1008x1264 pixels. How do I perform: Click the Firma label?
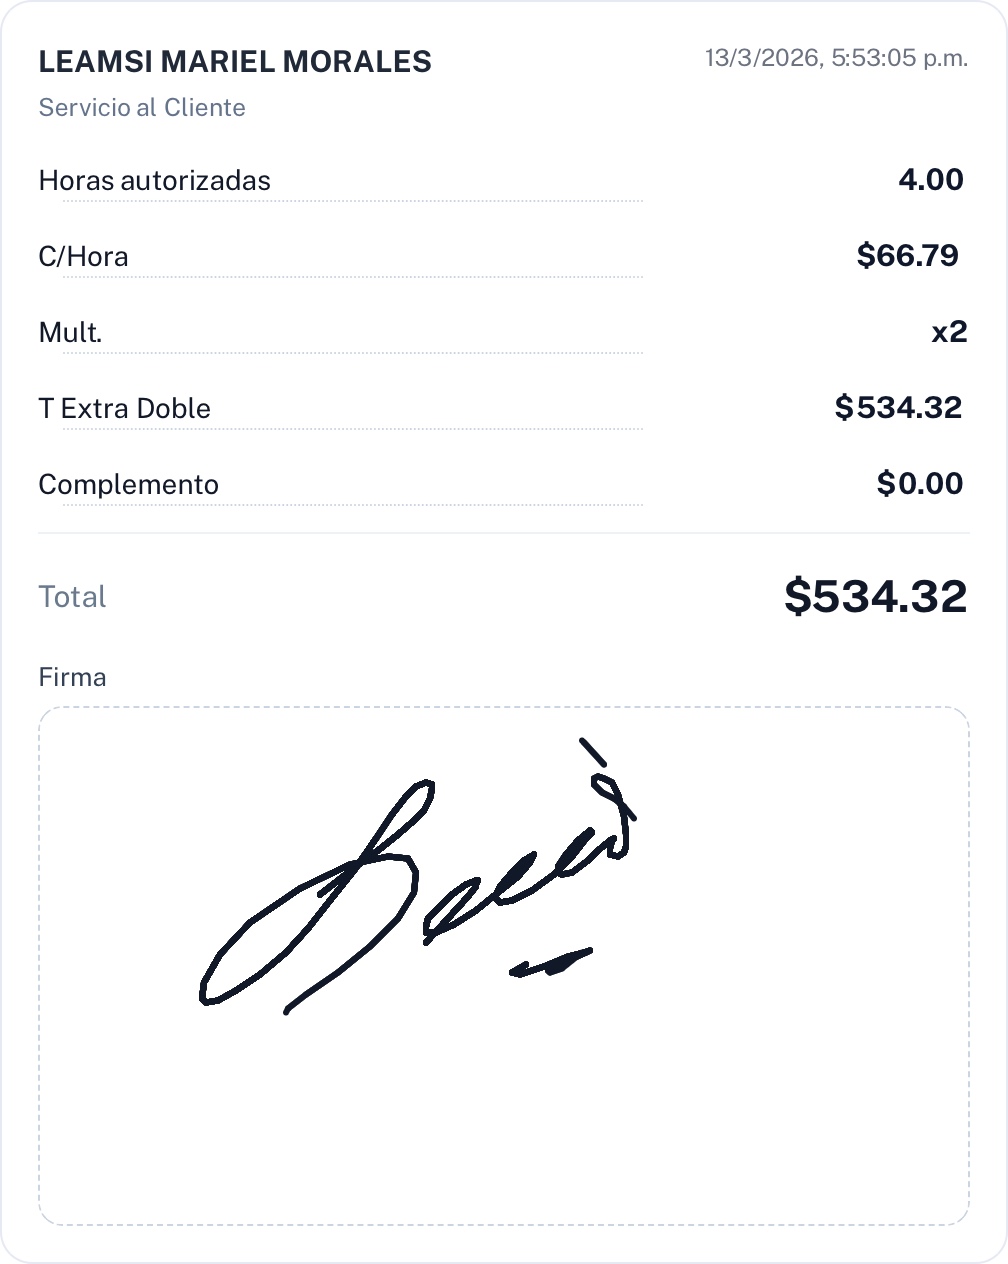(73, 678)
